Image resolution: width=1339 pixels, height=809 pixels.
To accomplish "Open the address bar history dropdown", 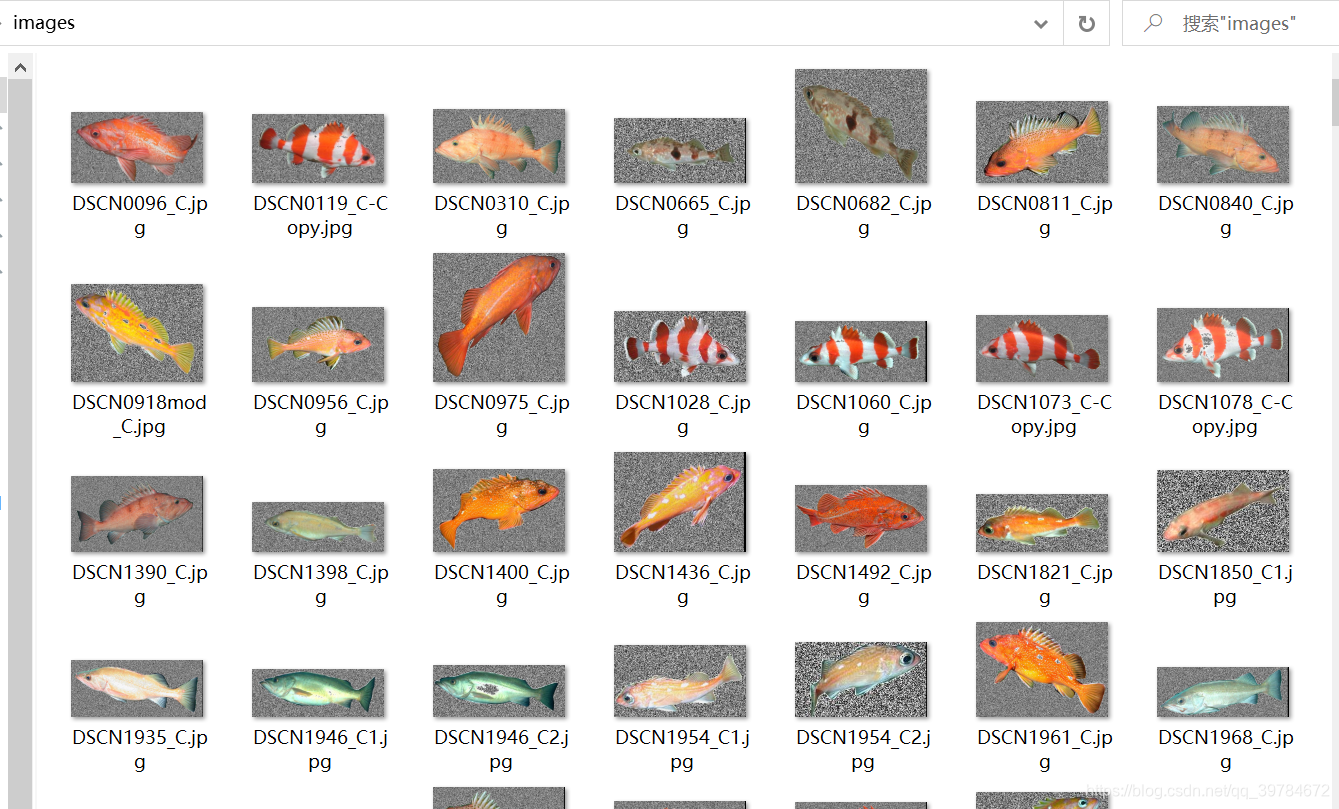I will [1041, 24].
